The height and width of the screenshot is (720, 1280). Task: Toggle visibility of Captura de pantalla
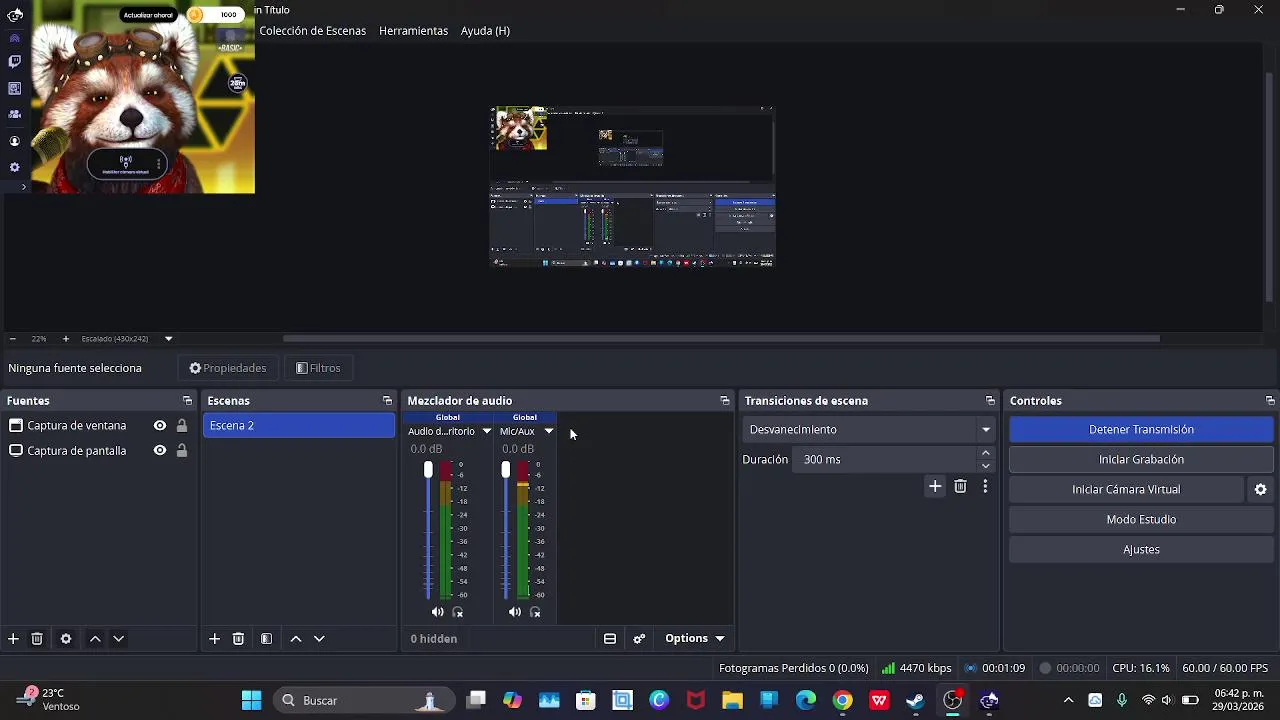[x=160, y=451]
